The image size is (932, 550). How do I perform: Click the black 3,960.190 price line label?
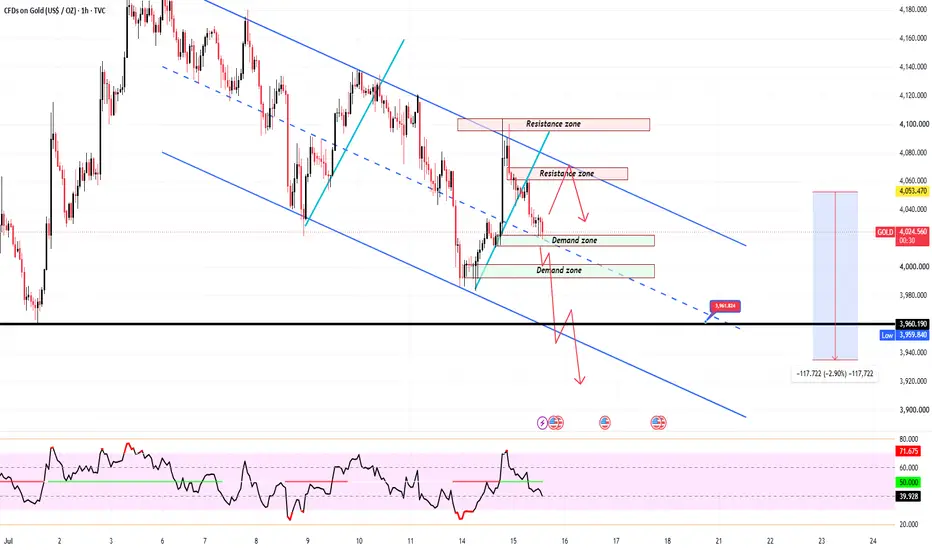click(x=912, y=324)
